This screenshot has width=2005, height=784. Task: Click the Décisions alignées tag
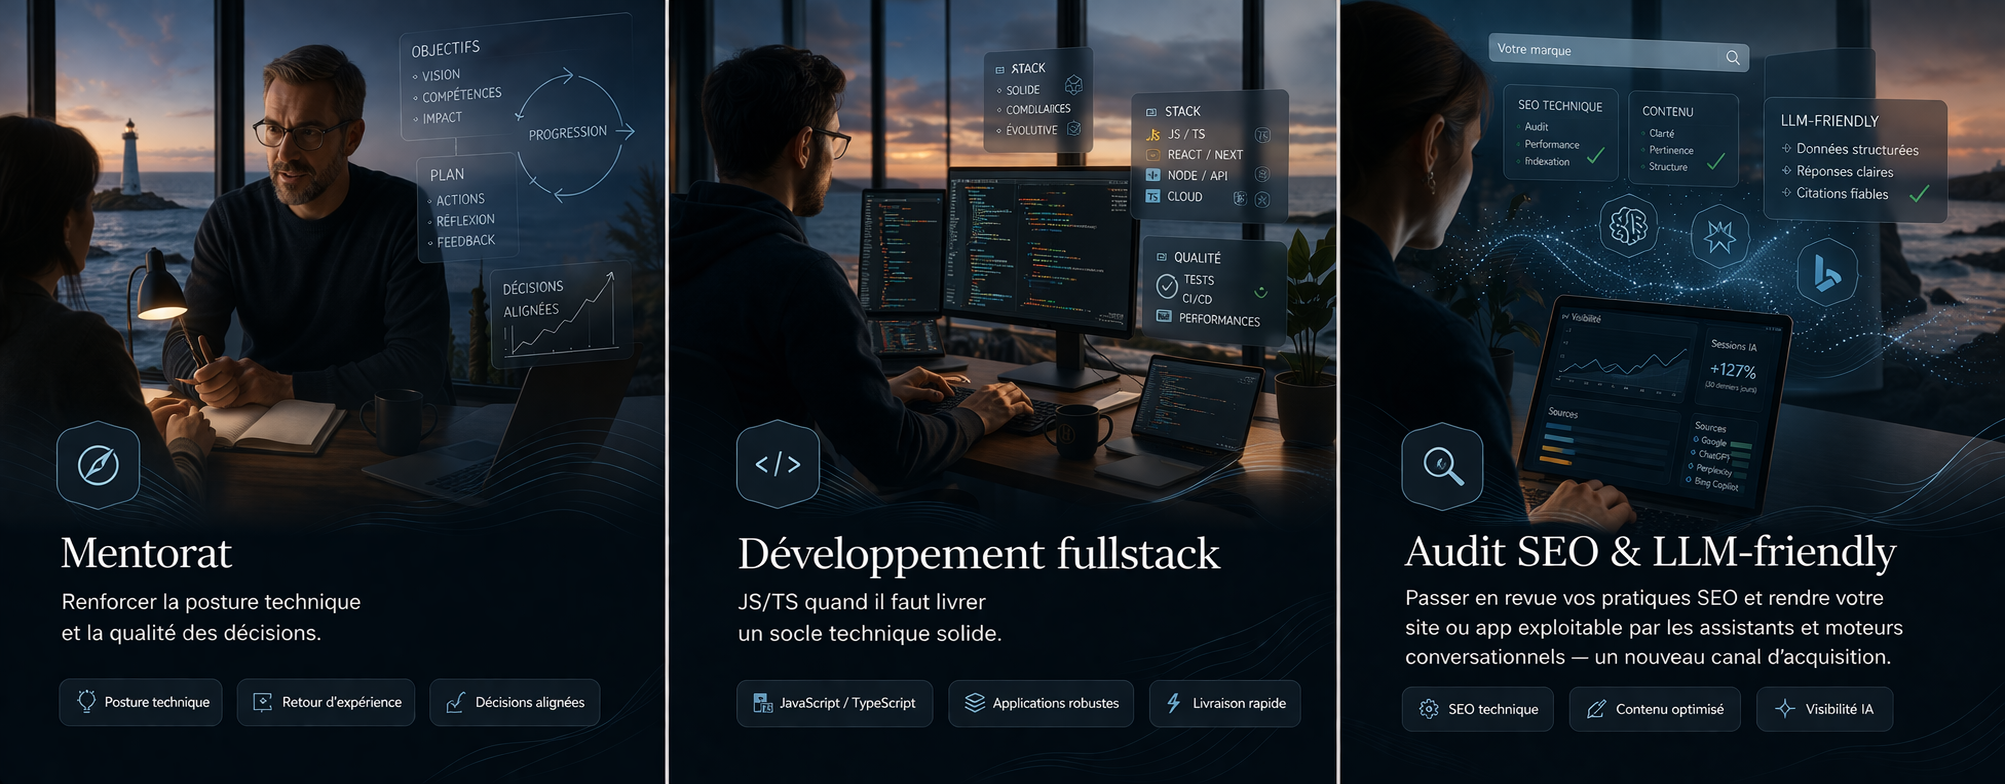pyautogui.click(x=515, y=702)
